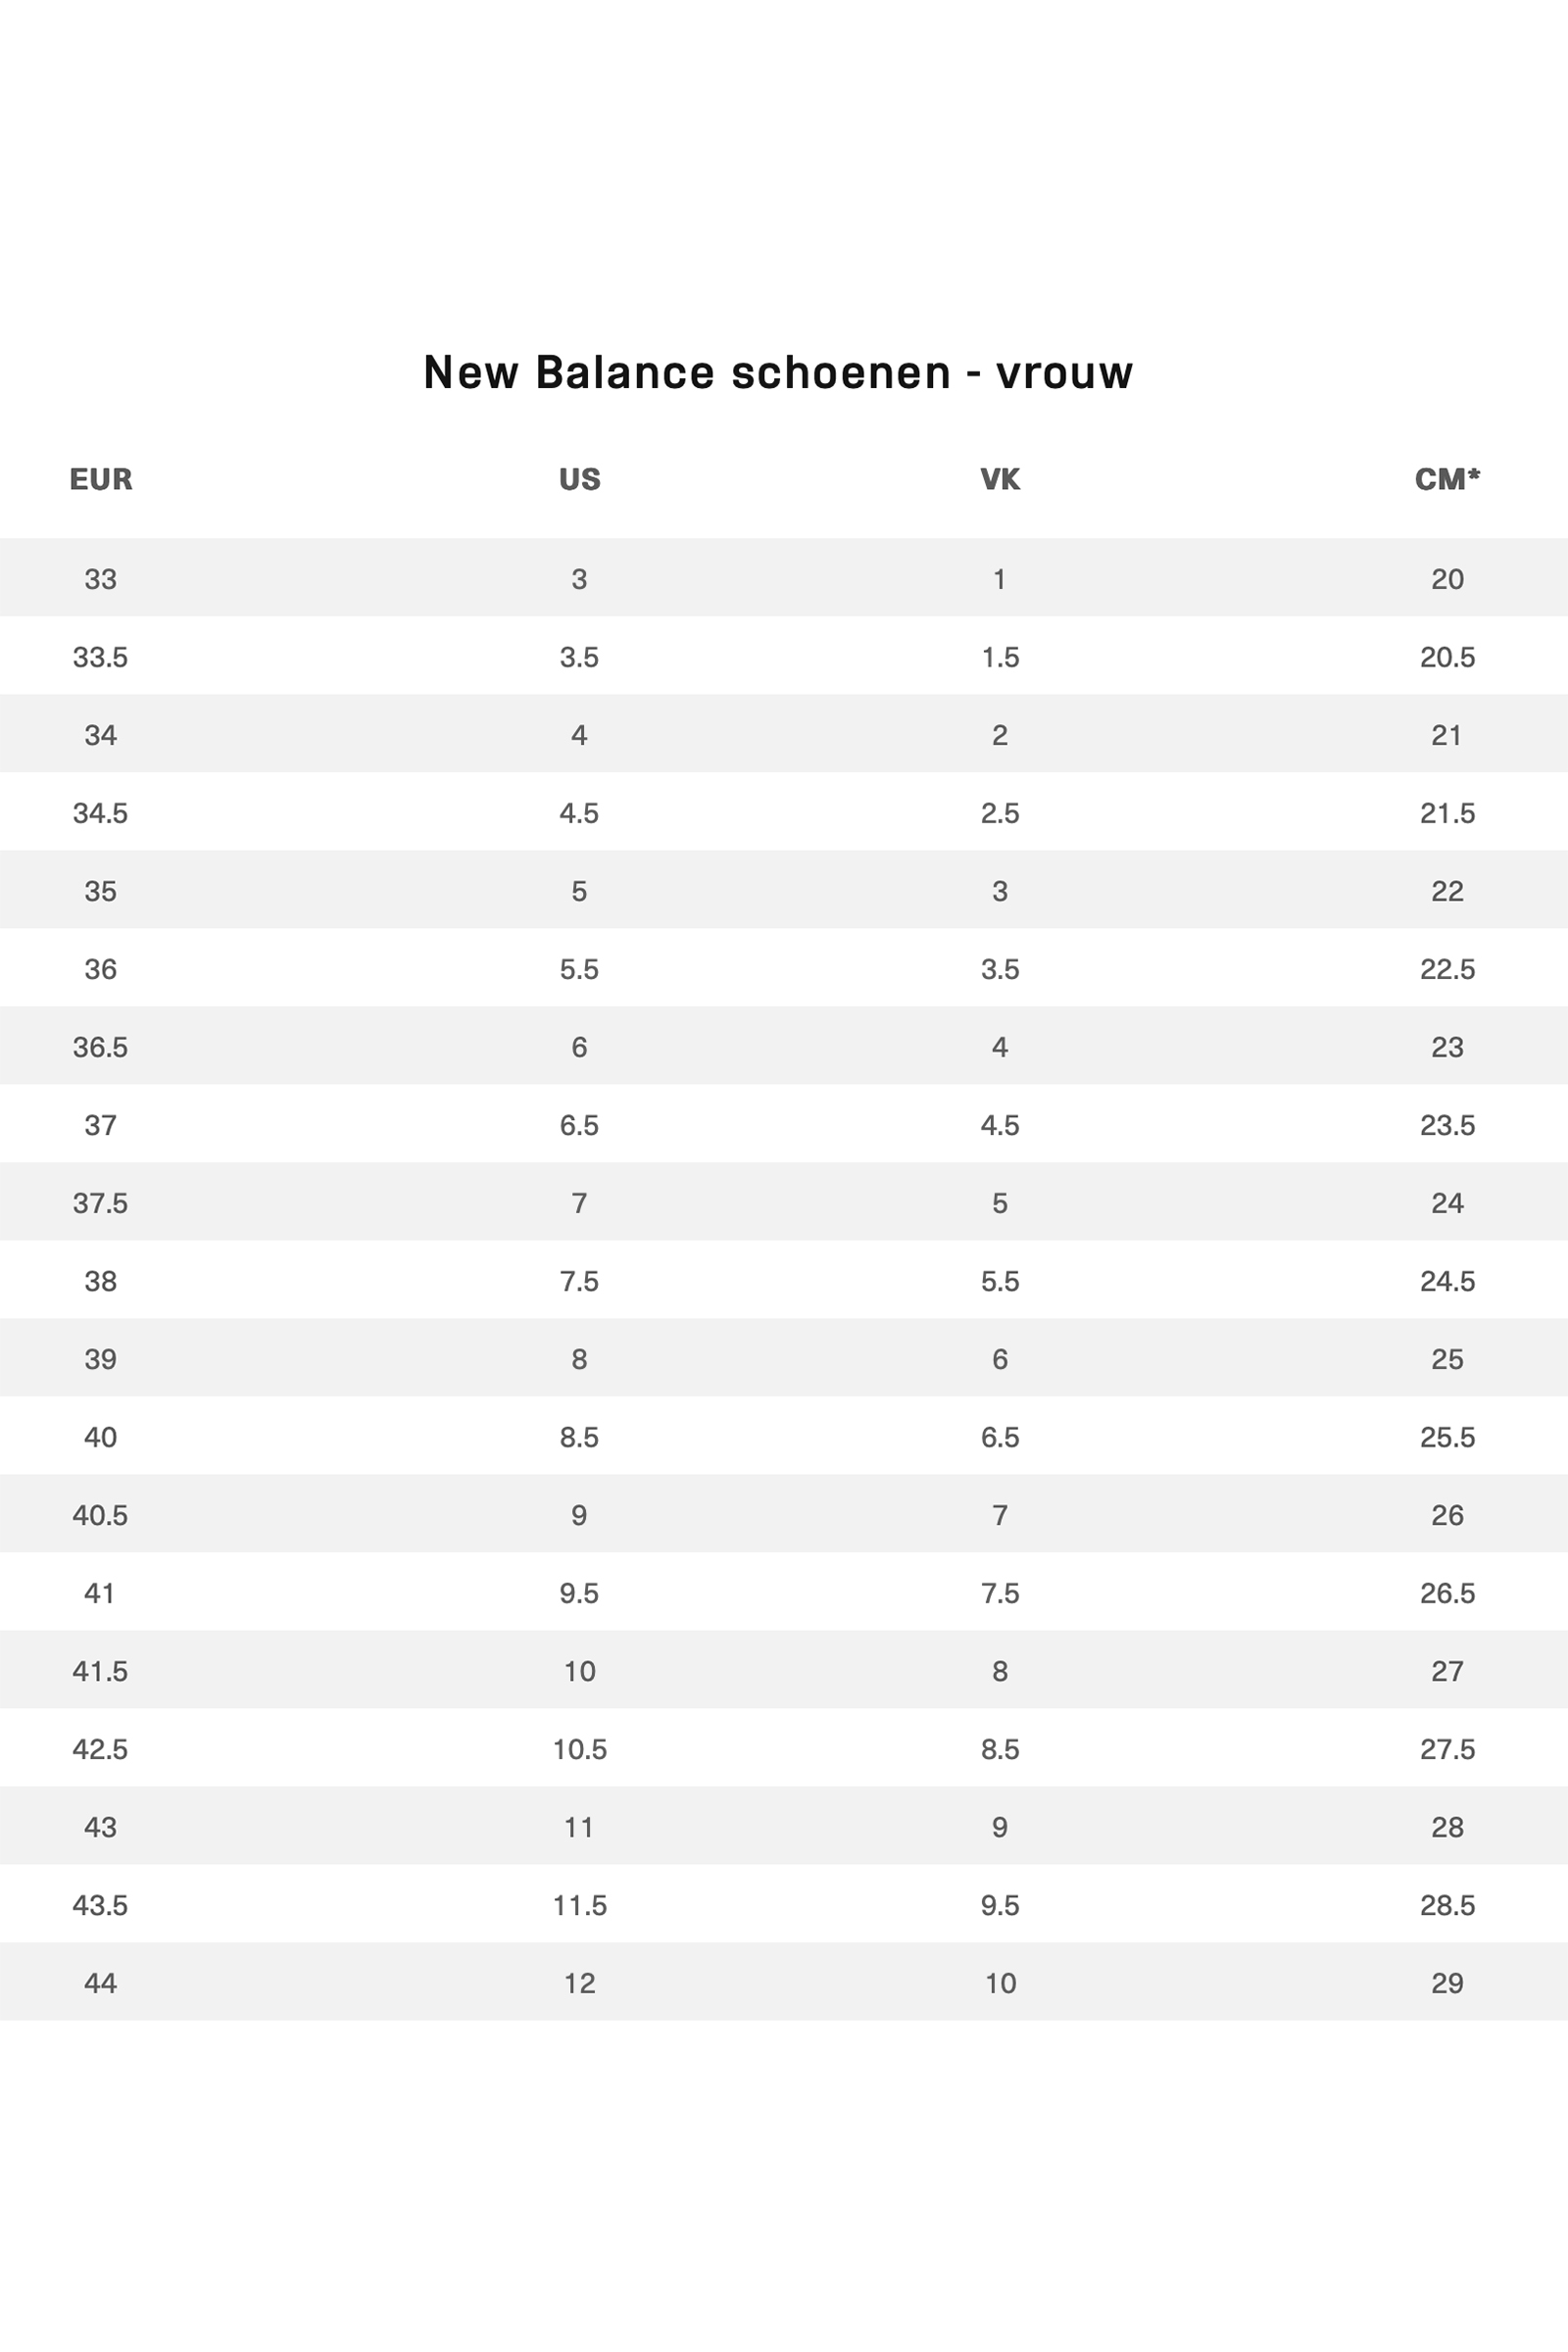Click US size 10.5 cell
1568x2352 pixels.
pyautogui.click(x=580, y=1749)
